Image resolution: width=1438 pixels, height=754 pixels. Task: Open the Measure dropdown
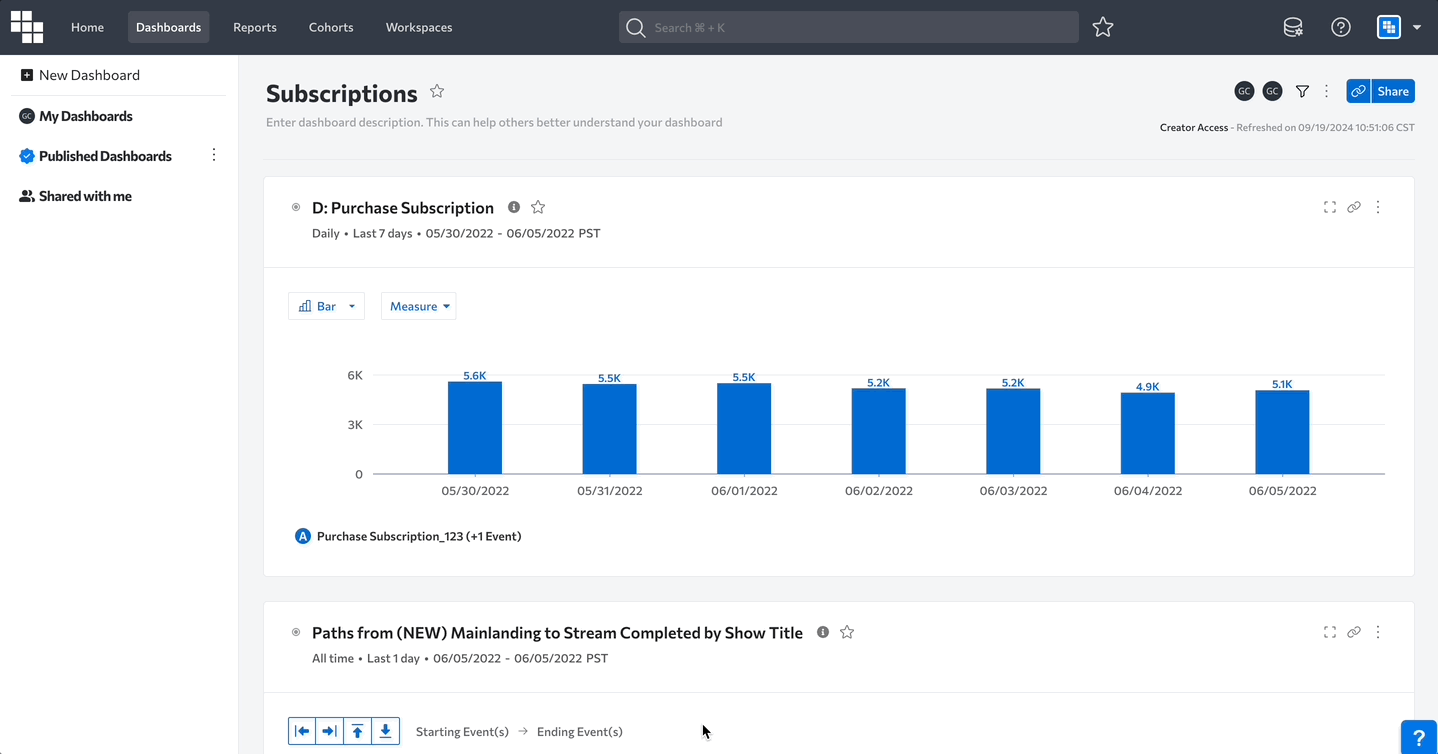(419, 306)
